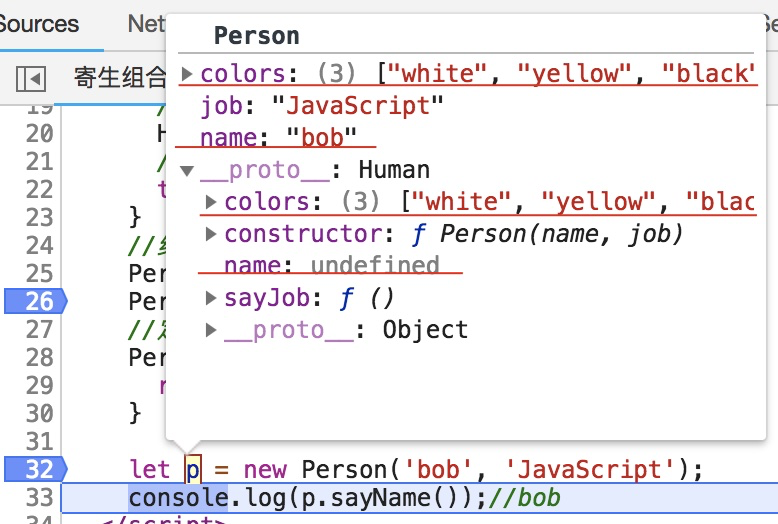
Task: Expand top-level colors array in popup
Action: 187,74
